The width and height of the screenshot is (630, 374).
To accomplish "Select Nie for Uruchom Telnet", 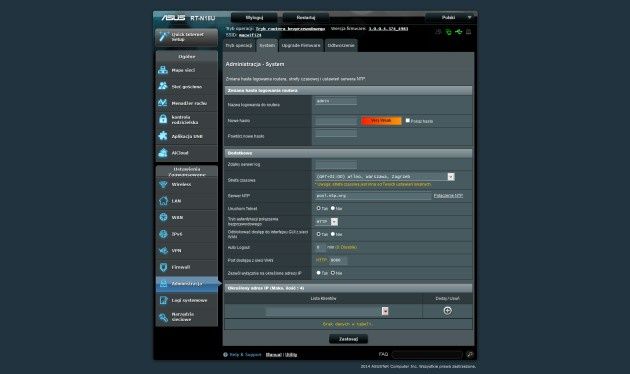I will pos(333,208).
